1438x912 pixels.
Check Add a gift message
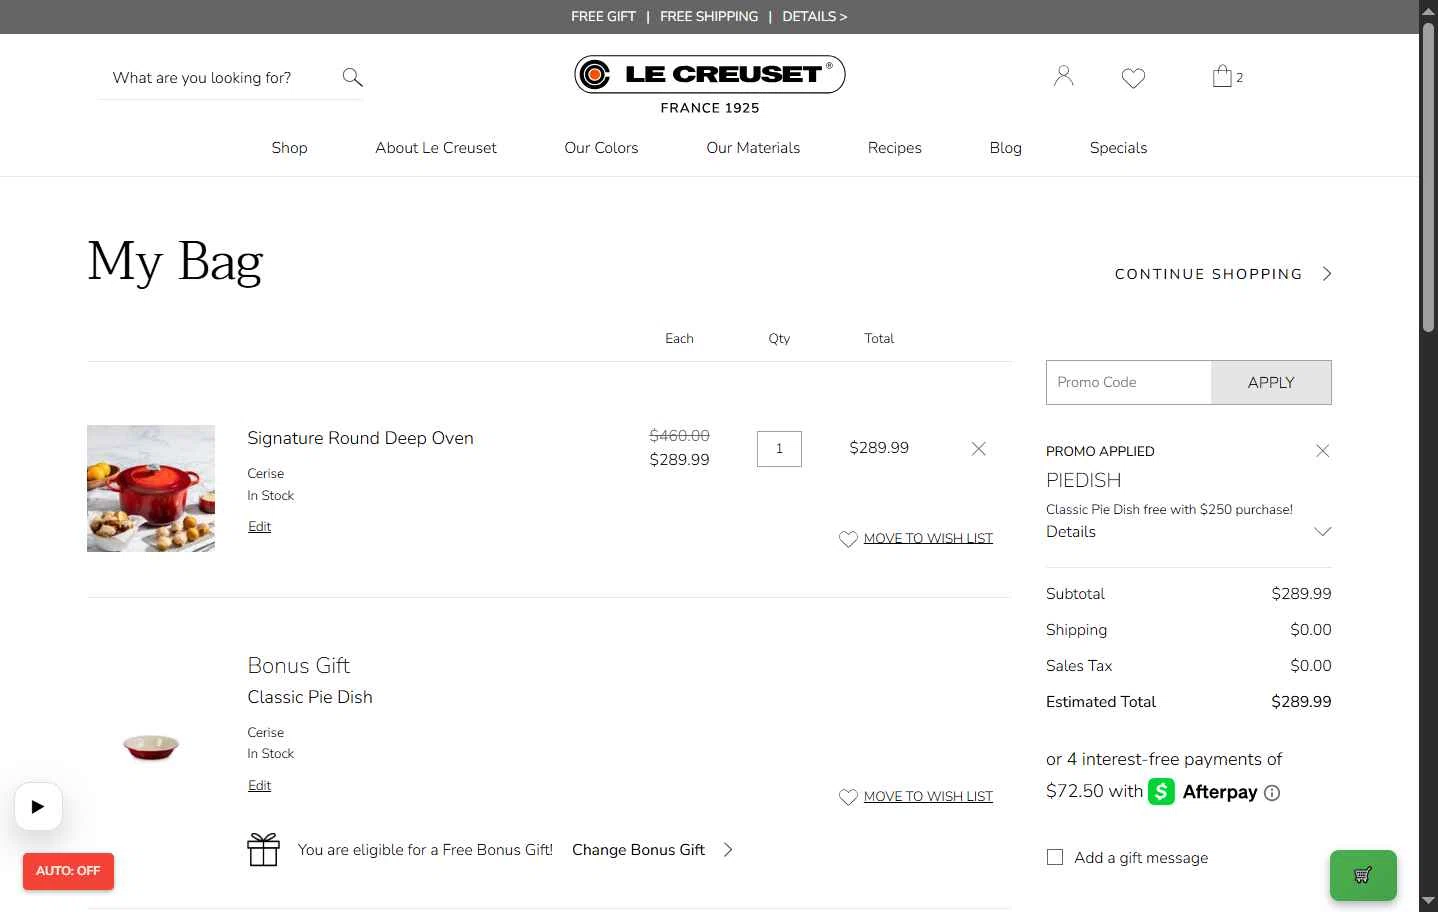pyautogui.click(x=1055, y=857)
